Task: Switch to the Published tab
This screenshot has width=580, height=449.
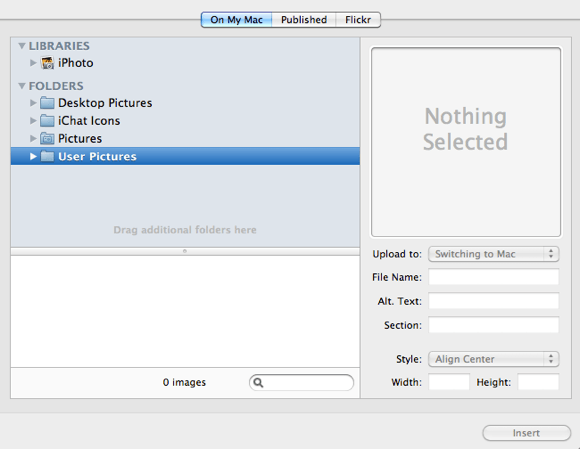Action: pyautogui.click(x=304, y=20)
